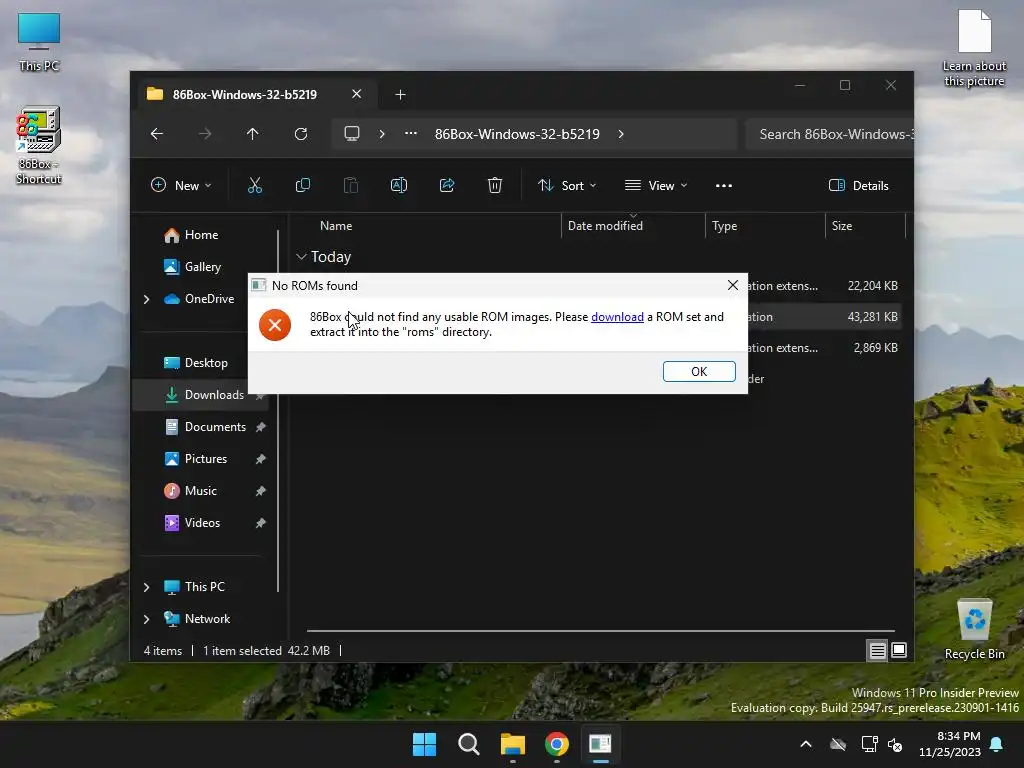Image resolution: width=1024 pixels, height=768 pixels.
Task: Click the Rename toolbar icon
Action: tap(399, 185)
